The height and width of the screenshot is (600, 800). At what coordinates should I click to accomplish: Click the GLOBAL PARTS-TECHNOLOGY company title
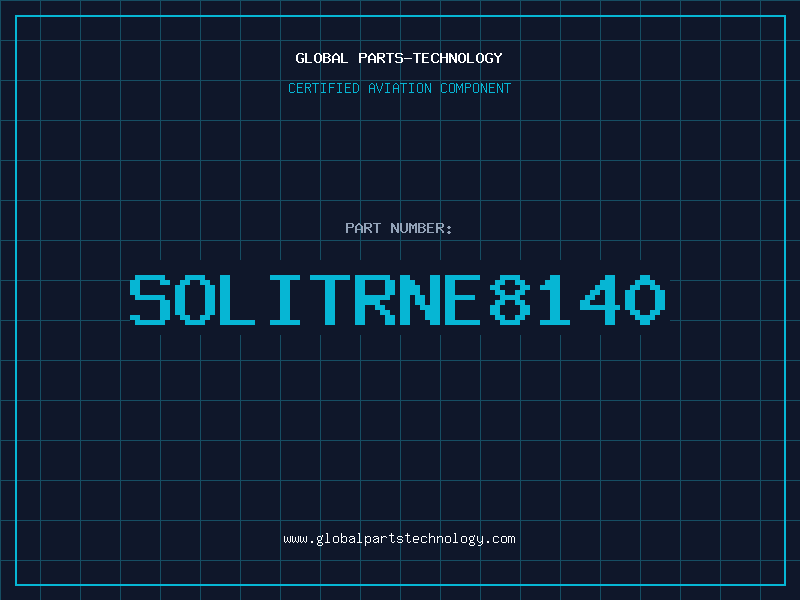[399, 58]
